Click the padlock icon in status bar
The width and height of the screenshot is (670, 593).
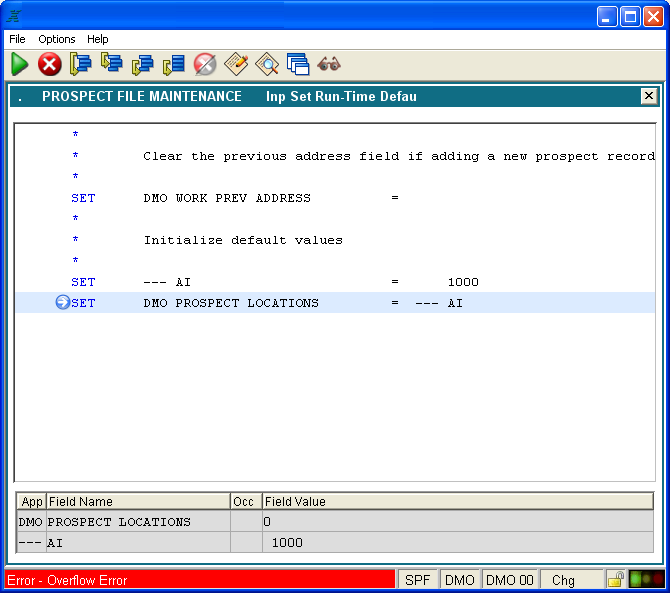[616, 580]
